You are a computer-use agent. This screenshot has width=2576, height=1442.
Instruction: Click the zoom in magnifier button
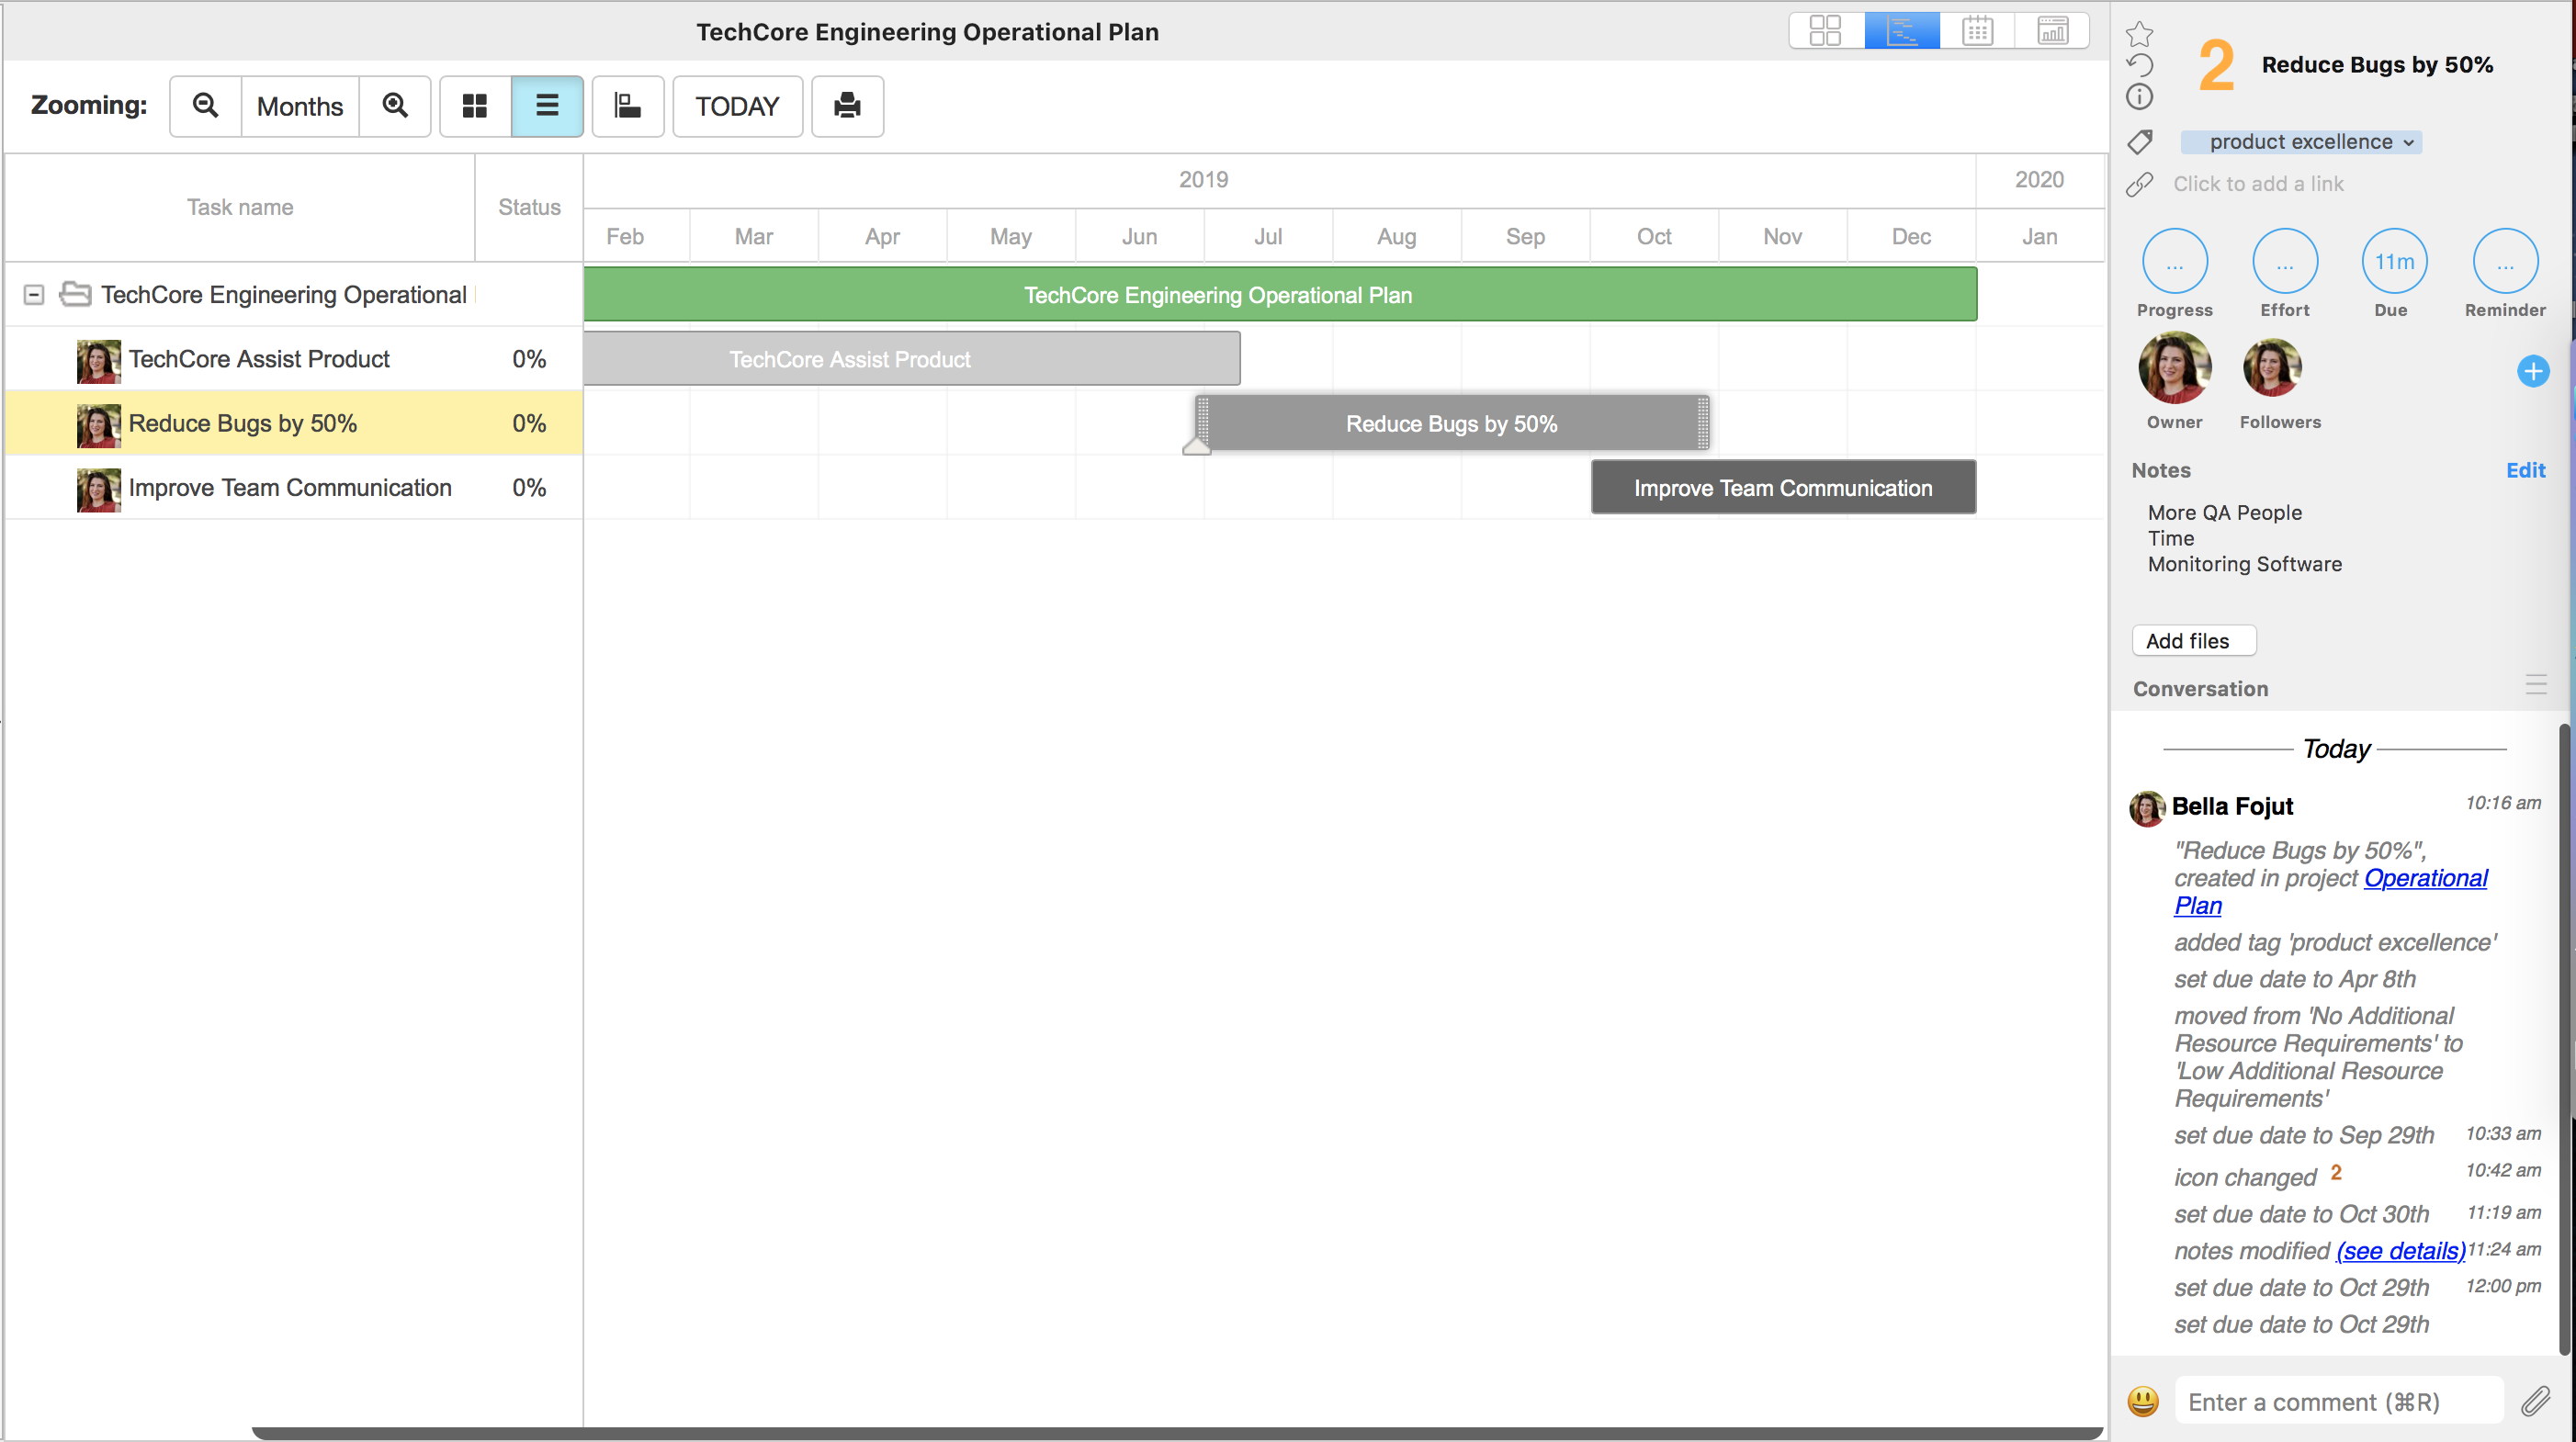click(x=395, y=106)
